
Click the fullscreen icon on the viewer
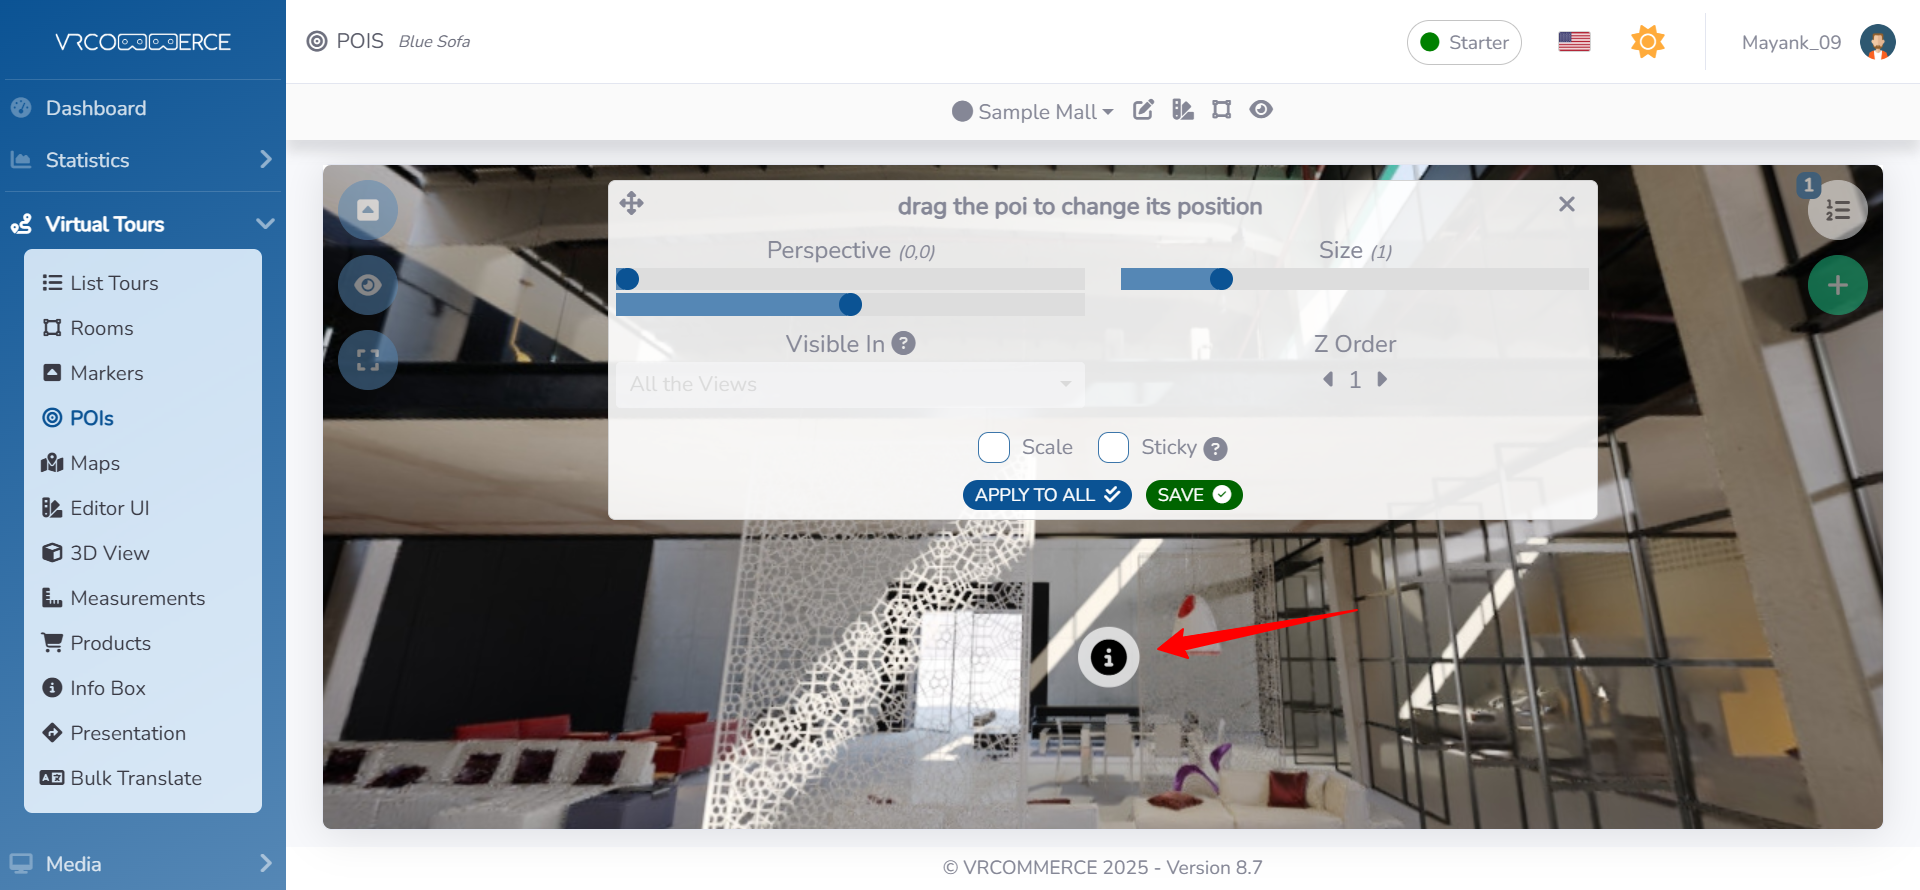pyautogui.click(x=368, y=360)
